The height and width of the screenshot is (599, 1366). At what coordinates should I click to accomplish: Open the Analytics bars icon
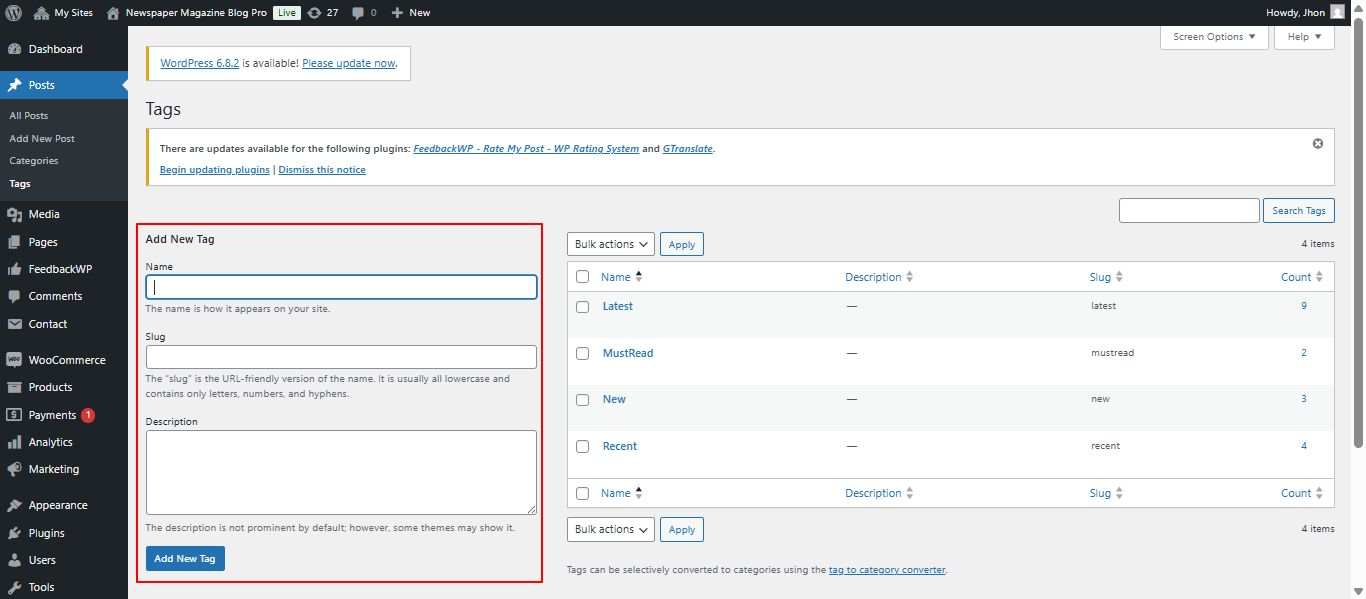[x=15, y=442]
